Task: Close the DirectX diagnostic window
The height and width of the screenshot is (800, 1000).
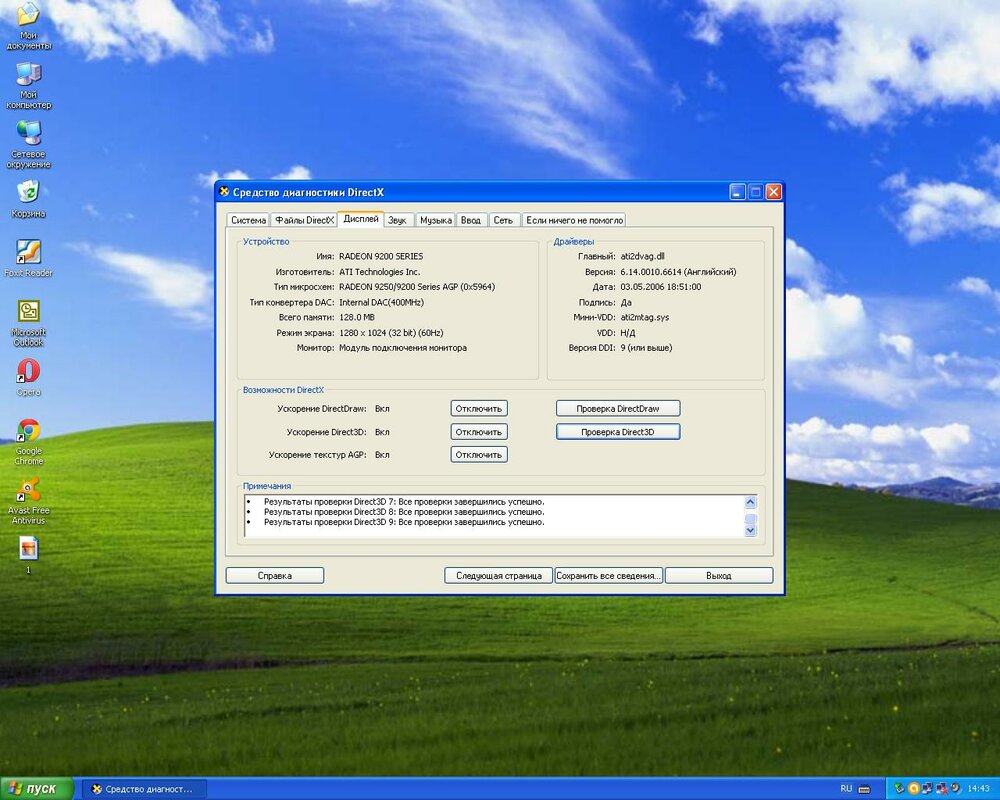Action: point(774,191)
